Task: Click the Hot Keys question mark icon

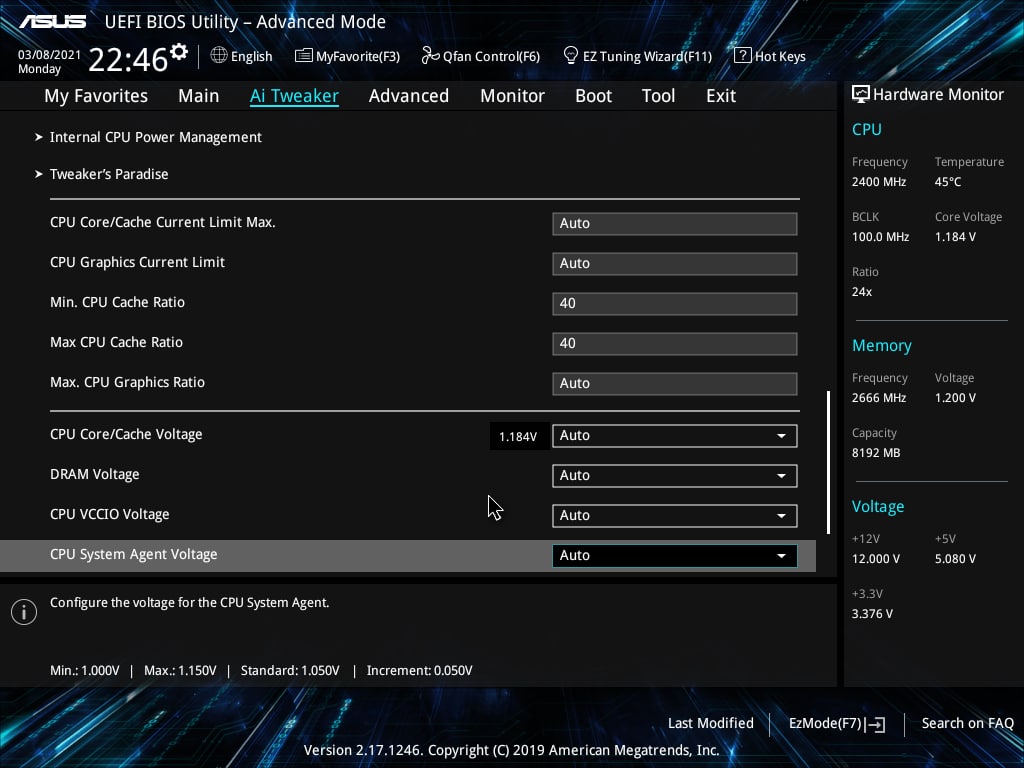Action: (x=742, y=56)
